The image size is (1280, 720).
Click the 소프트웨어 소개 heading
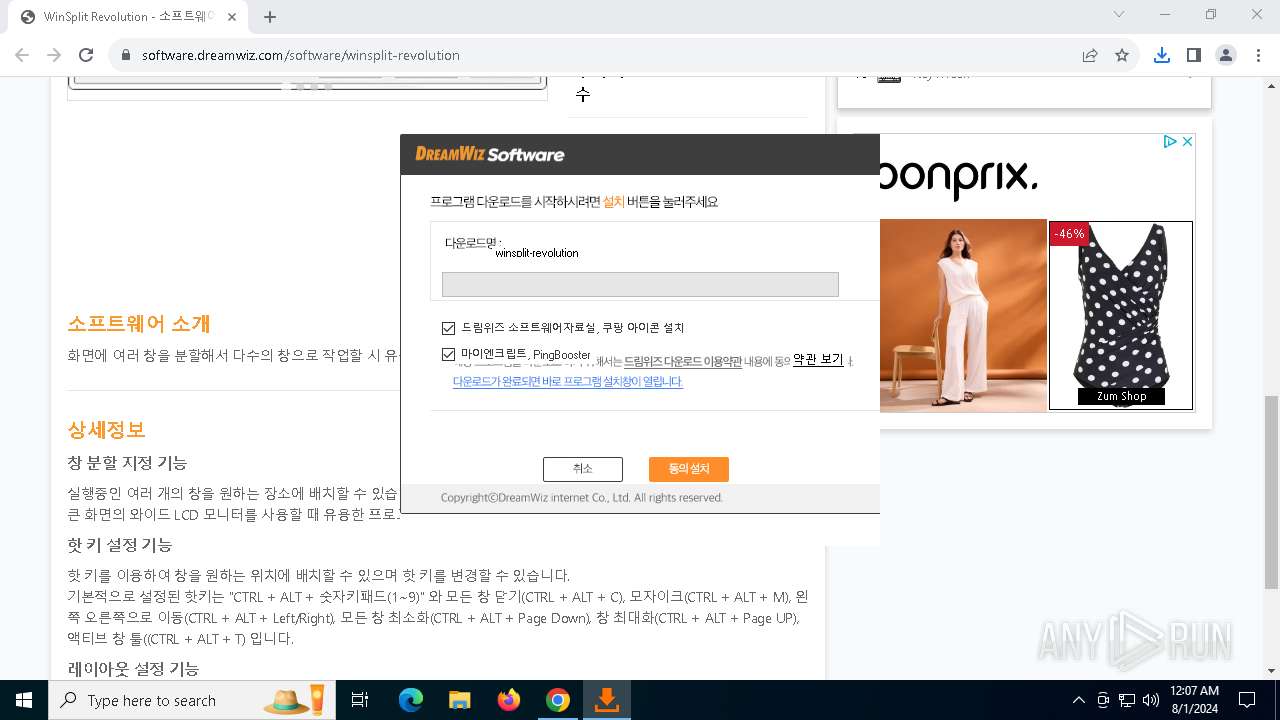(139, 324)
